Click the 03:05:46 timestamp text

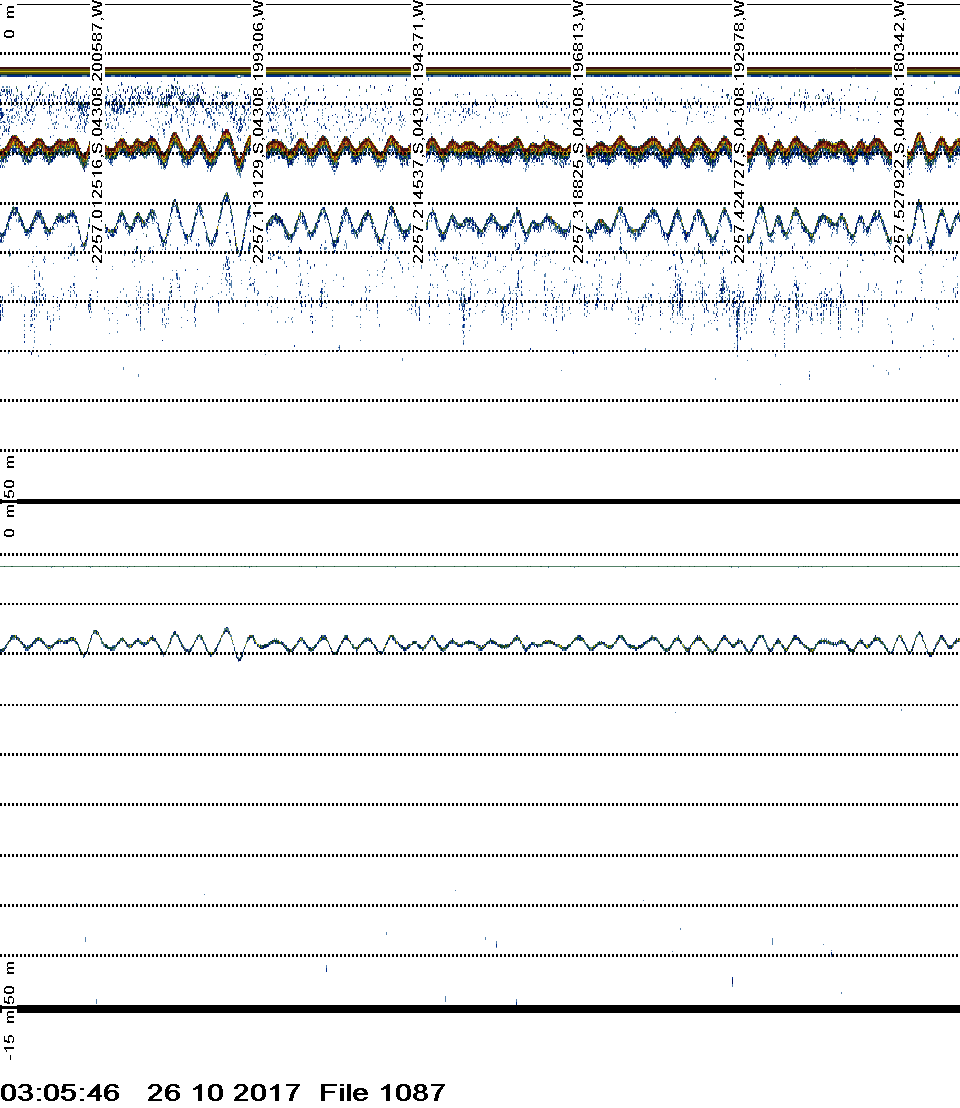click(60, 1092)
